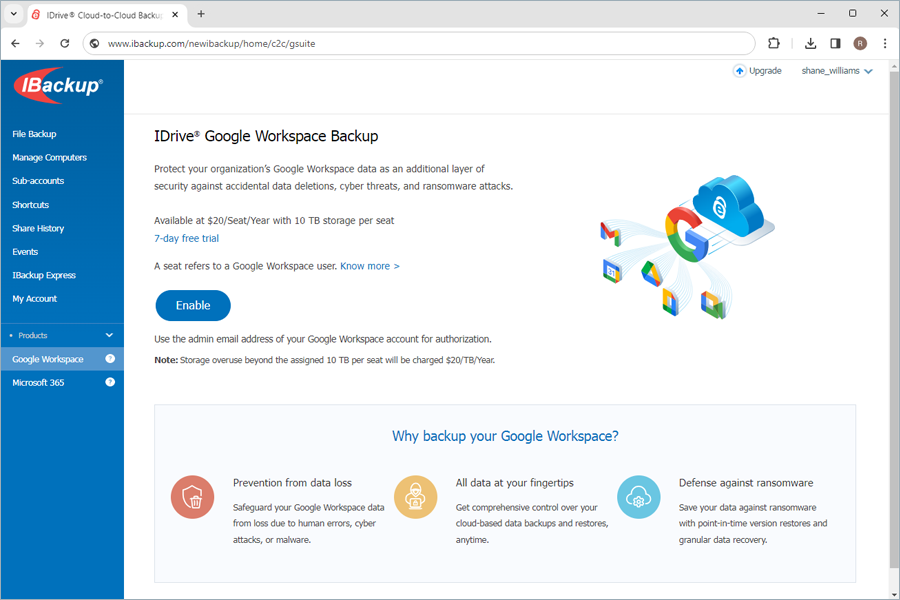Select Google Workspace product in sidebar

[62, 359]
